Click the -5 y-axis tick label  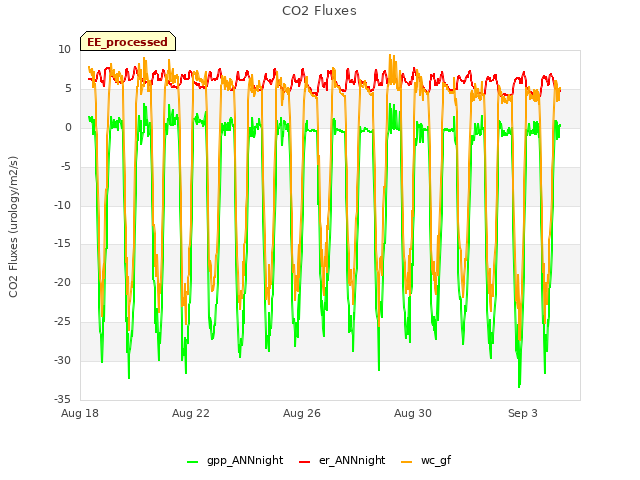[65, 167]
